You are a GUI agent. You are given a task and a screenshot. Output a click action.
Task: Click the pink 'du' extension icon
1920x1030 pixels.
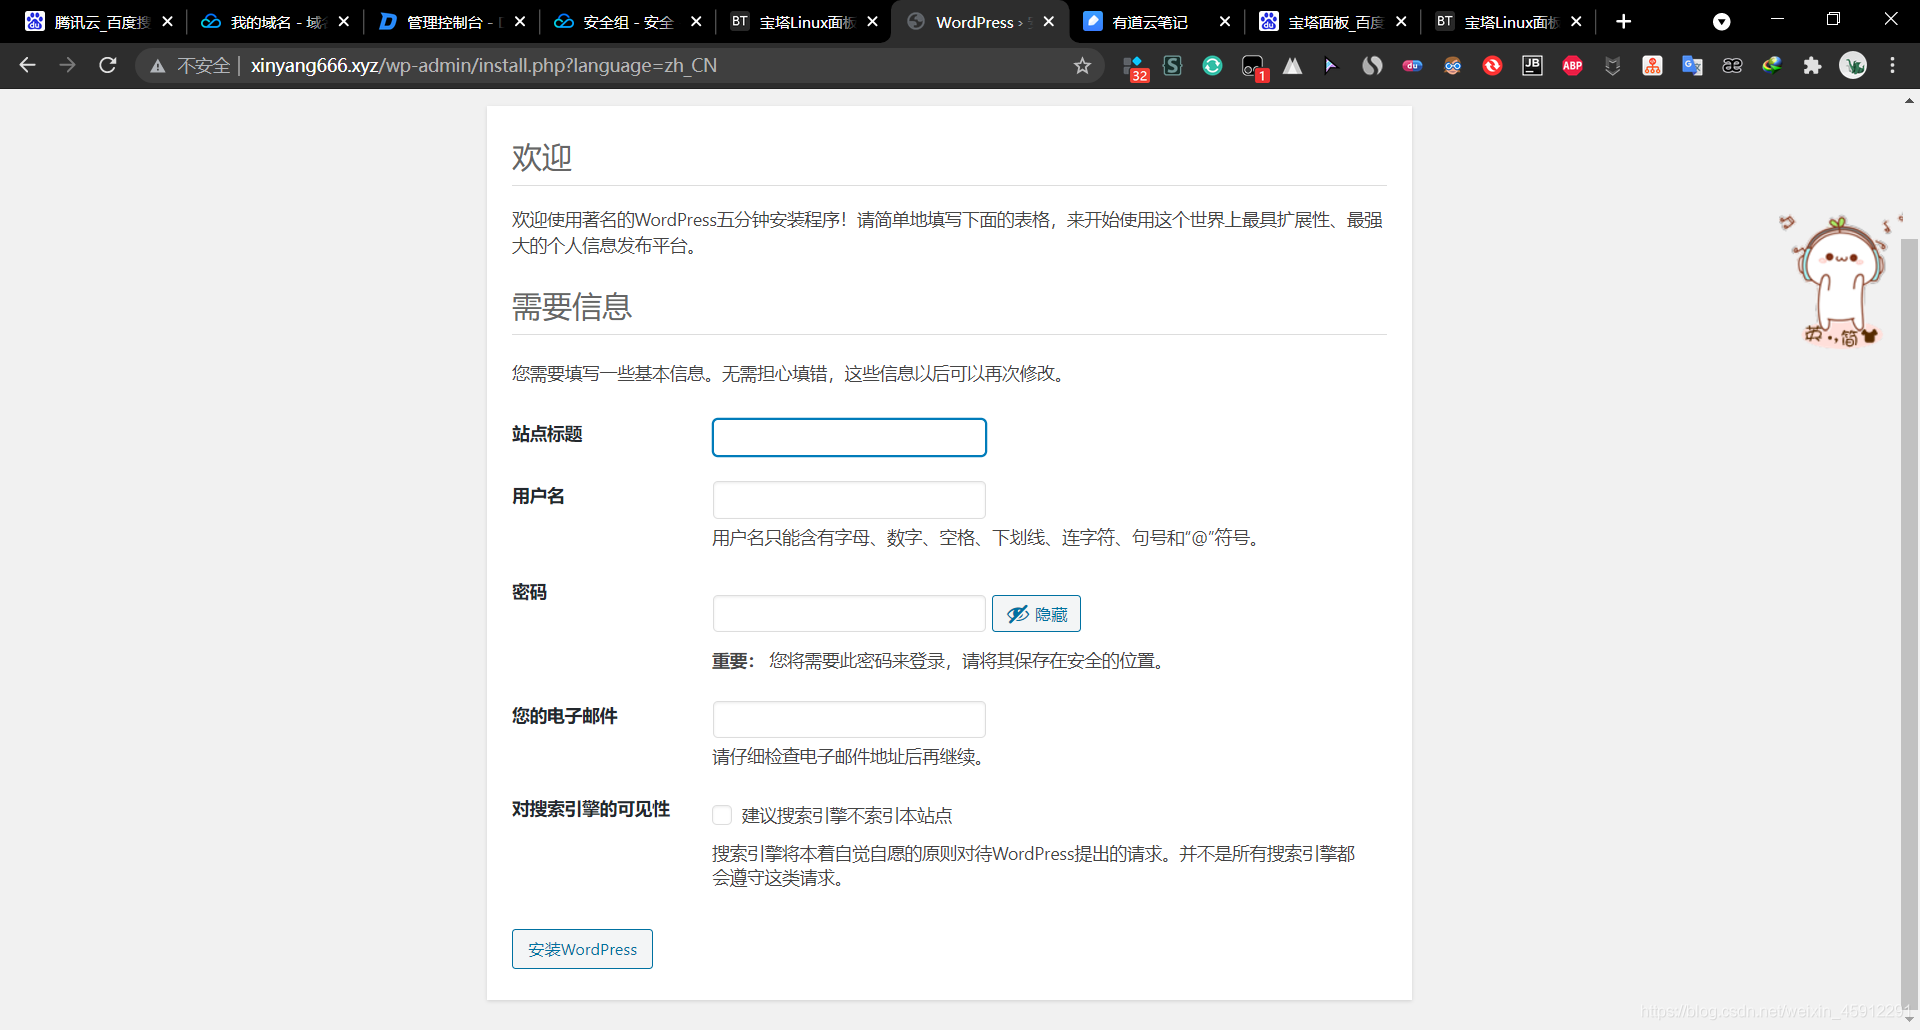coord(1413,66)
